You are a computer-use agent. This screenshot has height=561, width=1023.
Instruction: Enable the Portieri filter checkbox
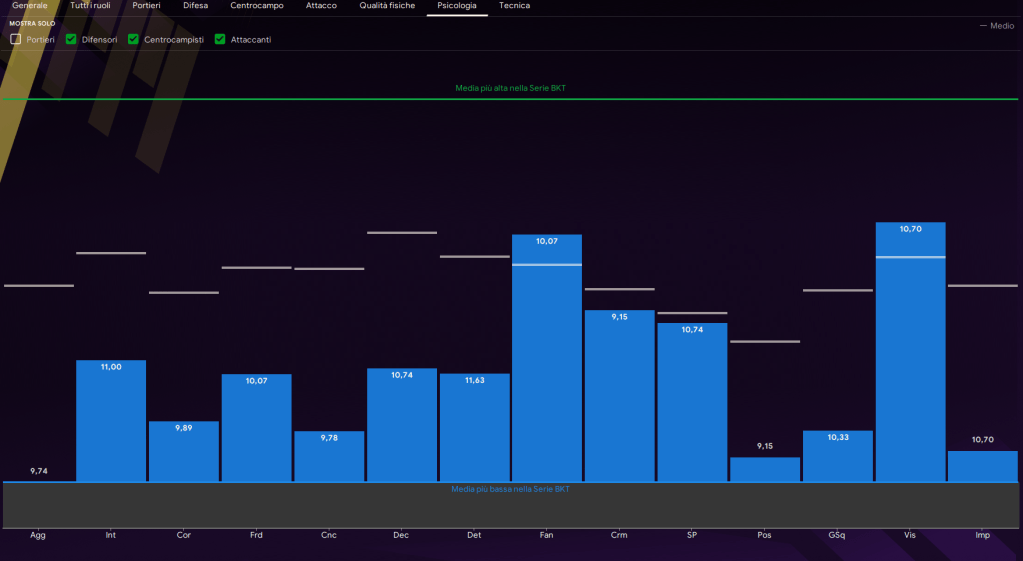coord(16,39)
